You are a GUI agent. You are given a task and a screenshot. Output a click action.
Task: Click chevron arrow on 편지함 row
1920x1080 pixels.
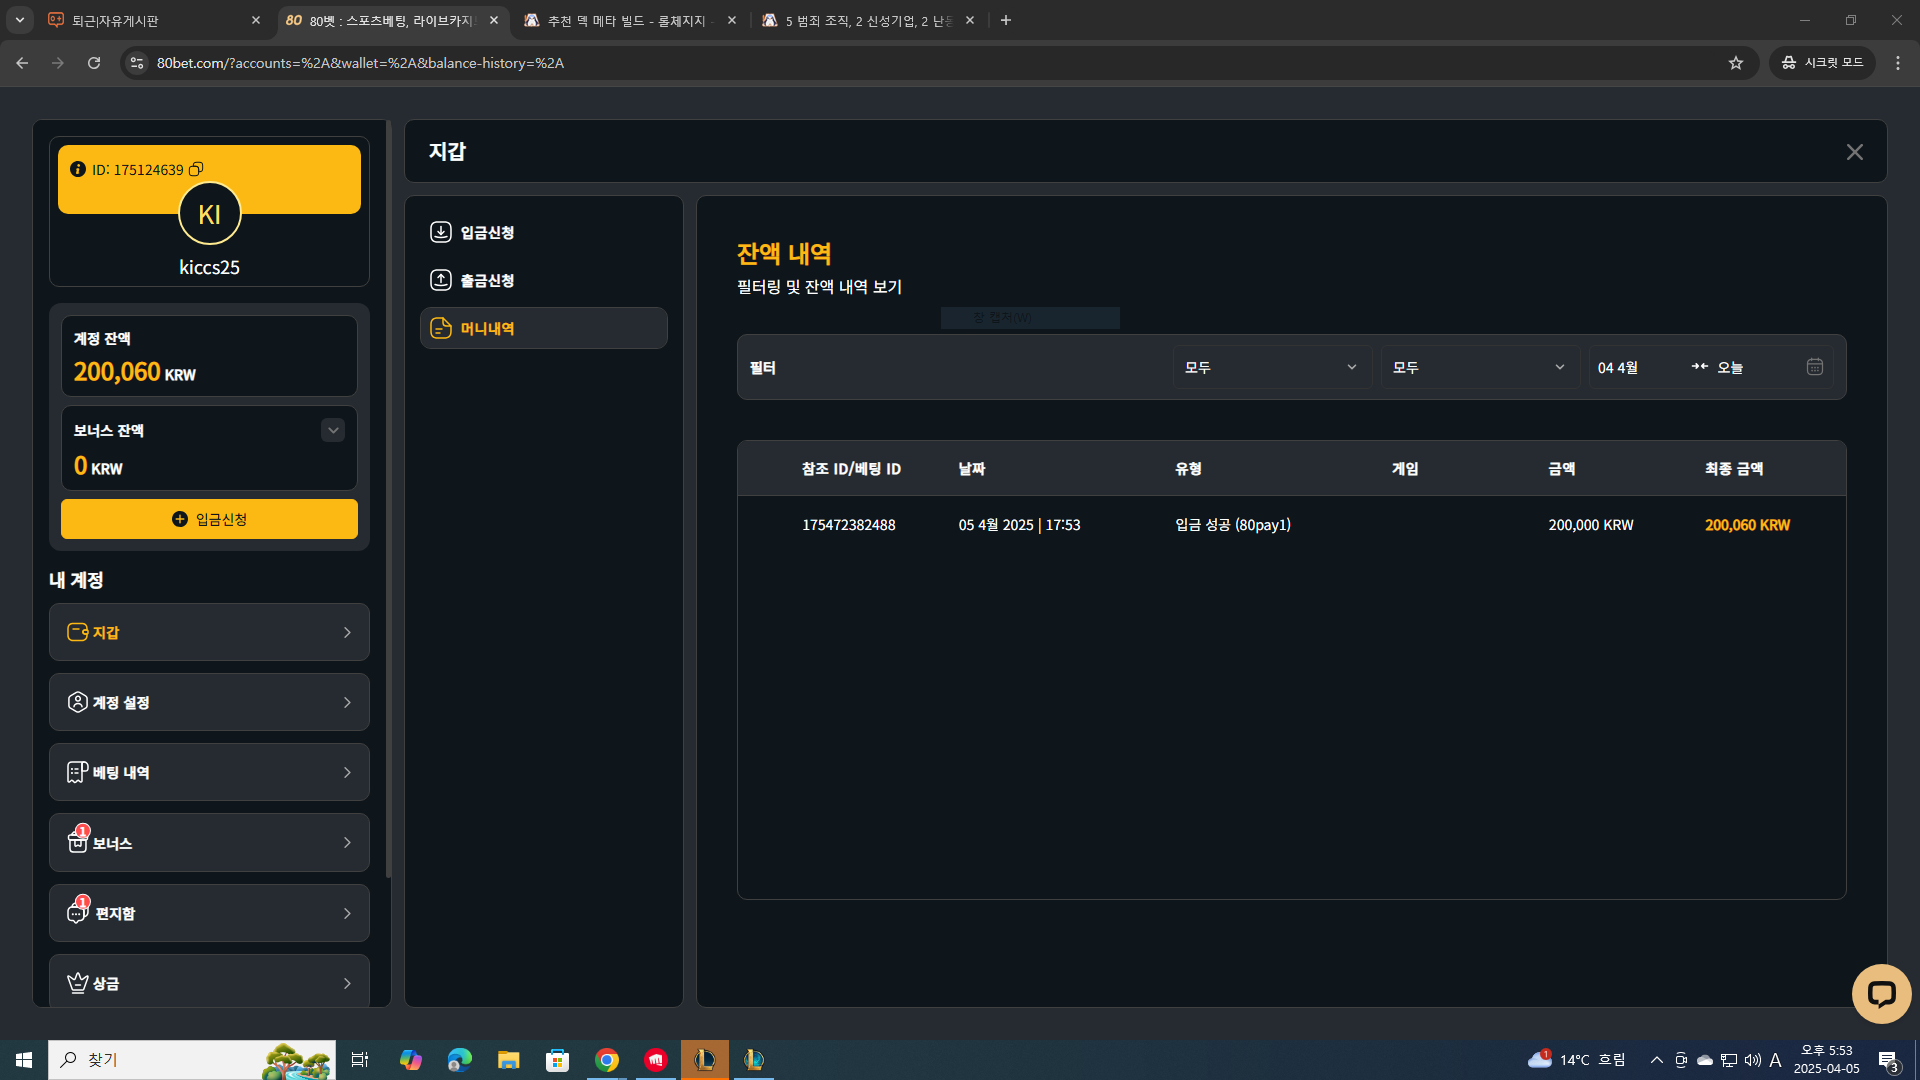[x=347, y=913]
